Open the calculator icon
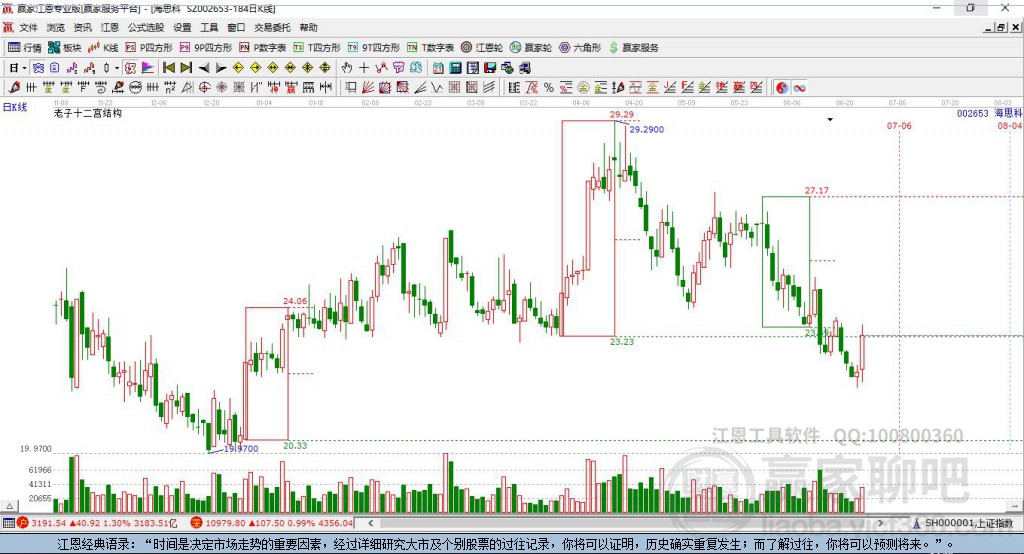 (456, 68)
